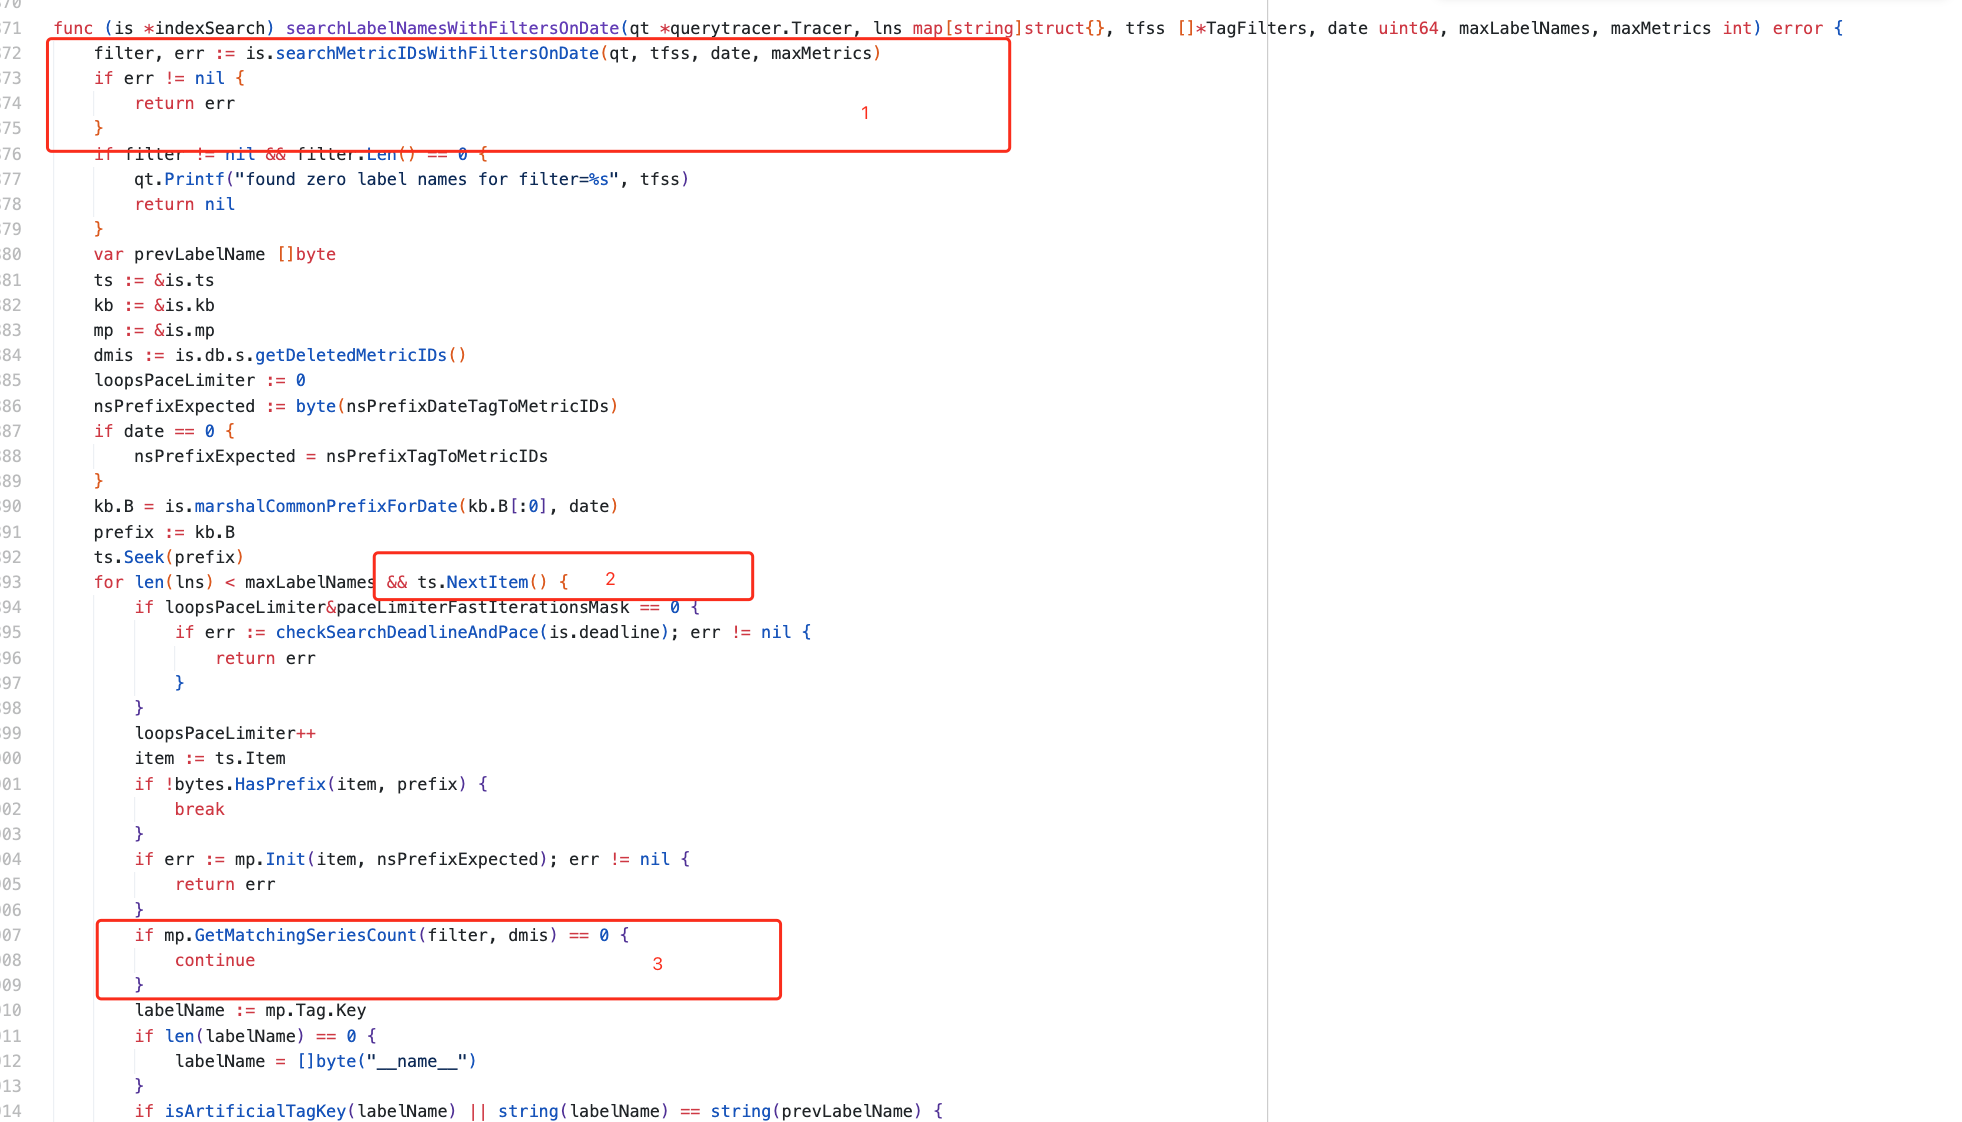The image size is (1962, 1122).
Task: Click the searchLabelNamesWithFiltersOnDate function name
Action: coord(452,28)
